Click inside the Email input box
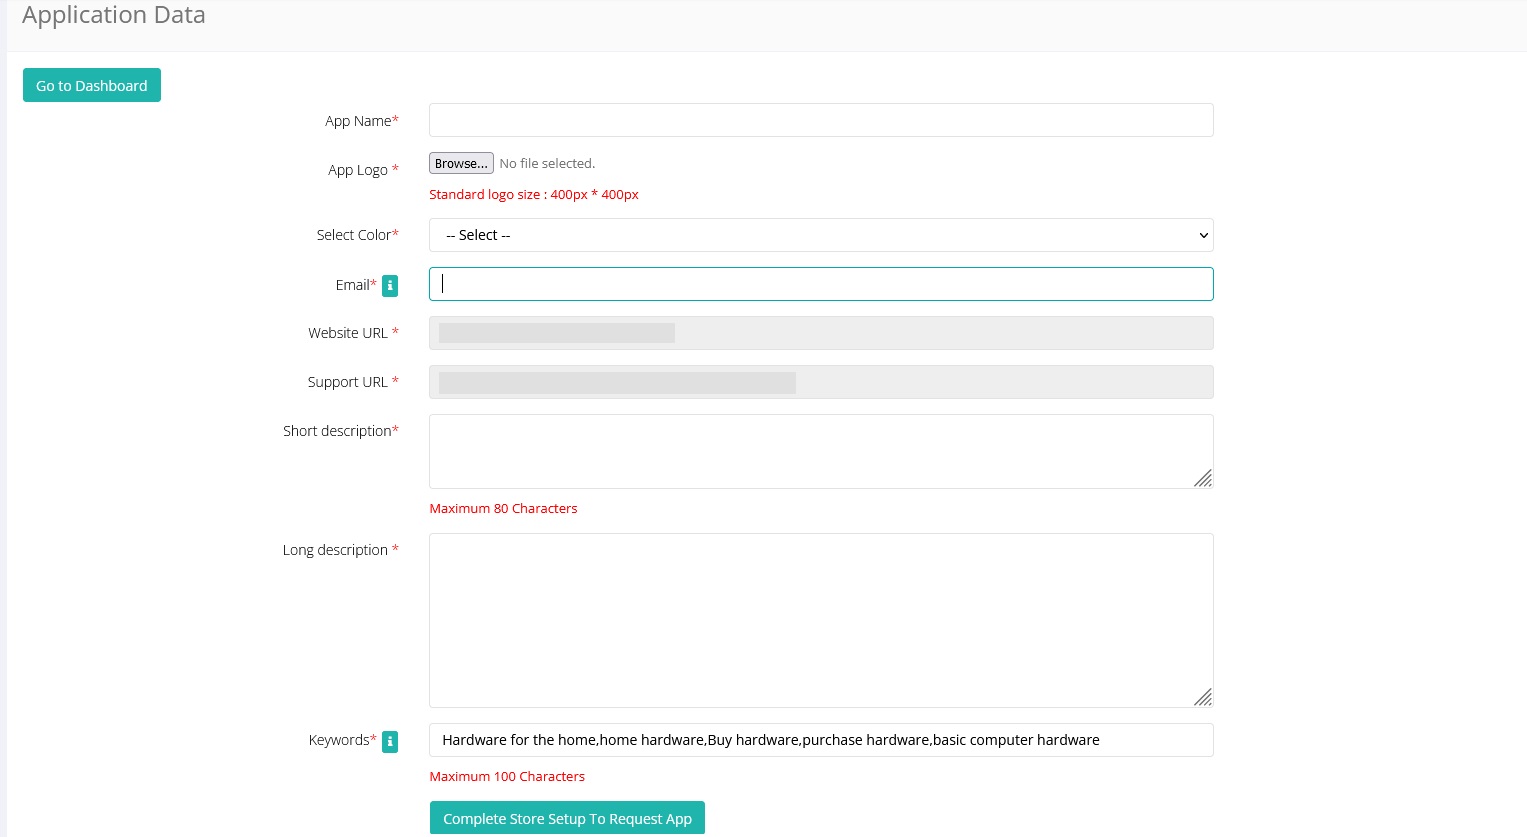1527x837 pixels. tap(820, 284)
